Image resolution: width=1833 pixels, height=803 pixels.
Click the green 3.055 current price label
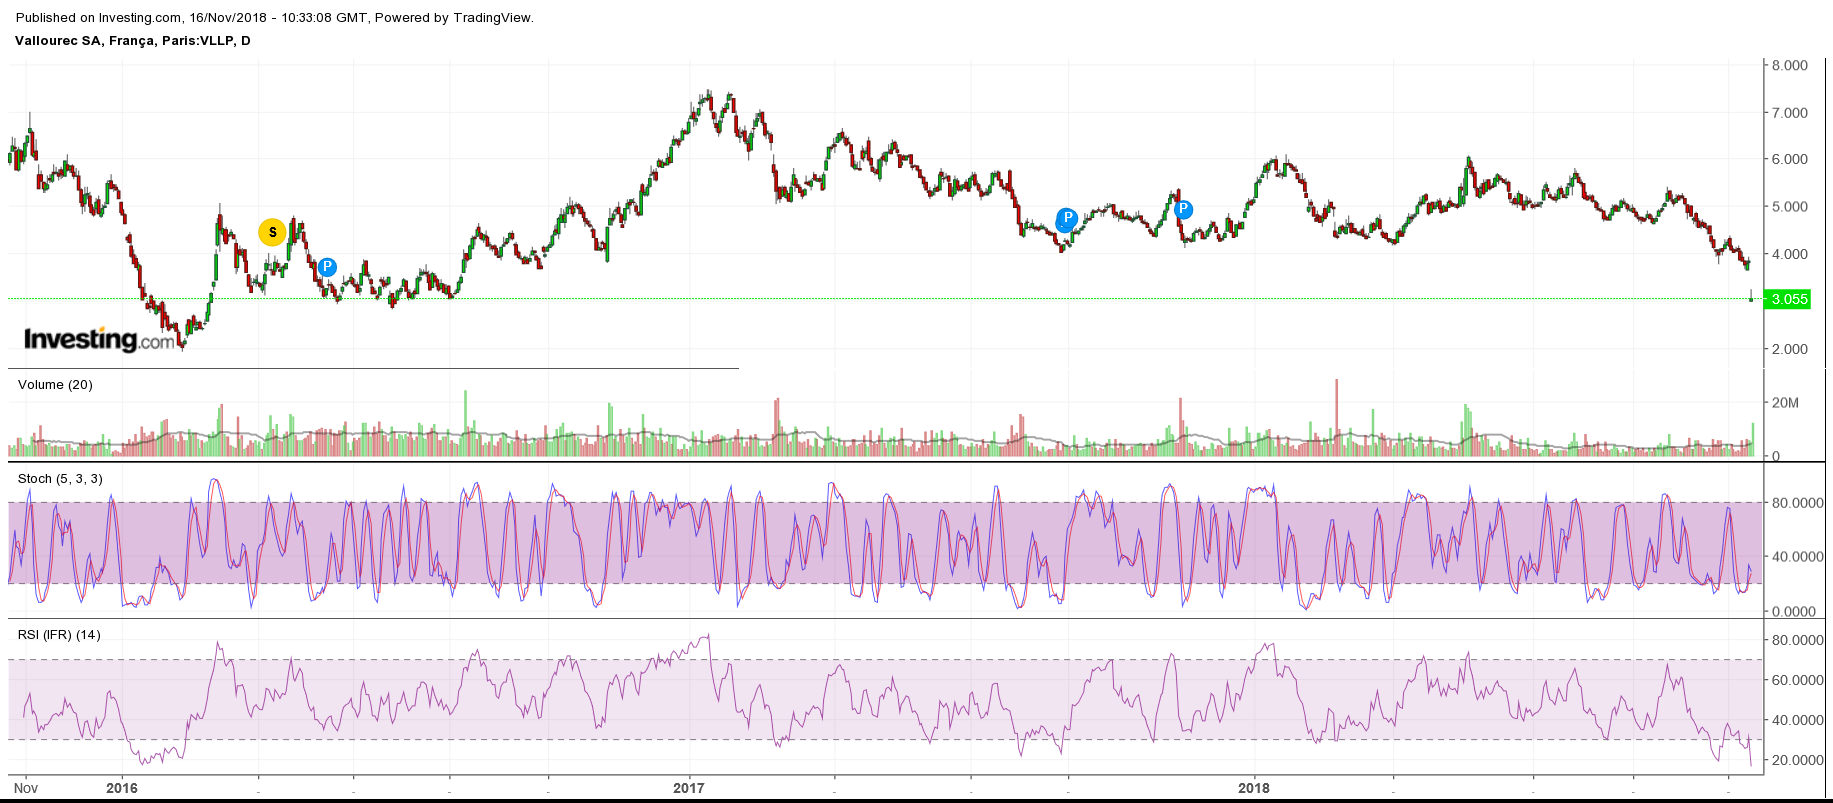[x=1788, y=299]
